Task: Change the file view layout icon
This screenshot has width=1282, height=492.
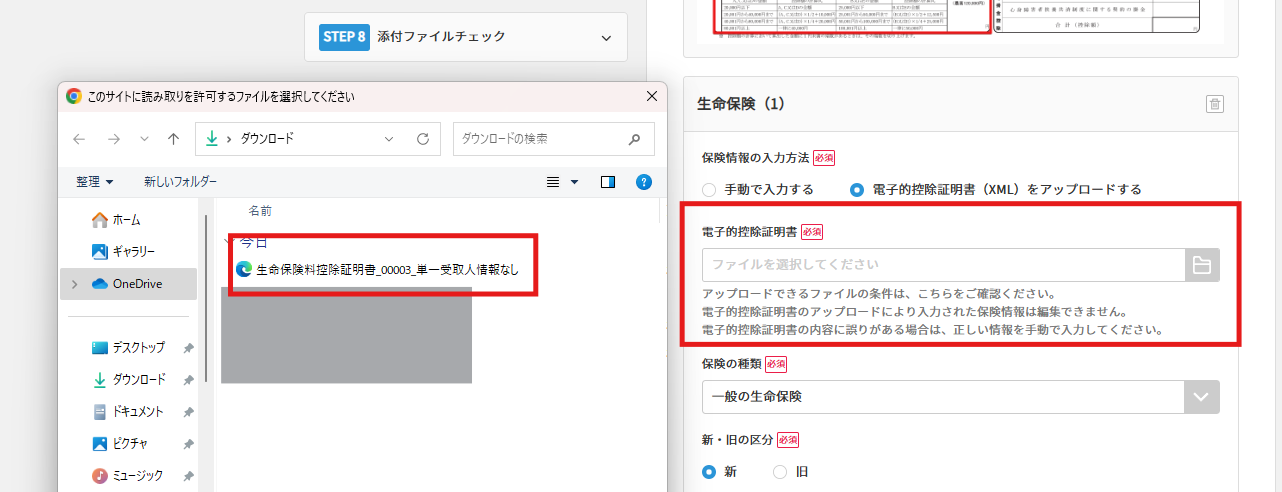Action: [553, 182]
